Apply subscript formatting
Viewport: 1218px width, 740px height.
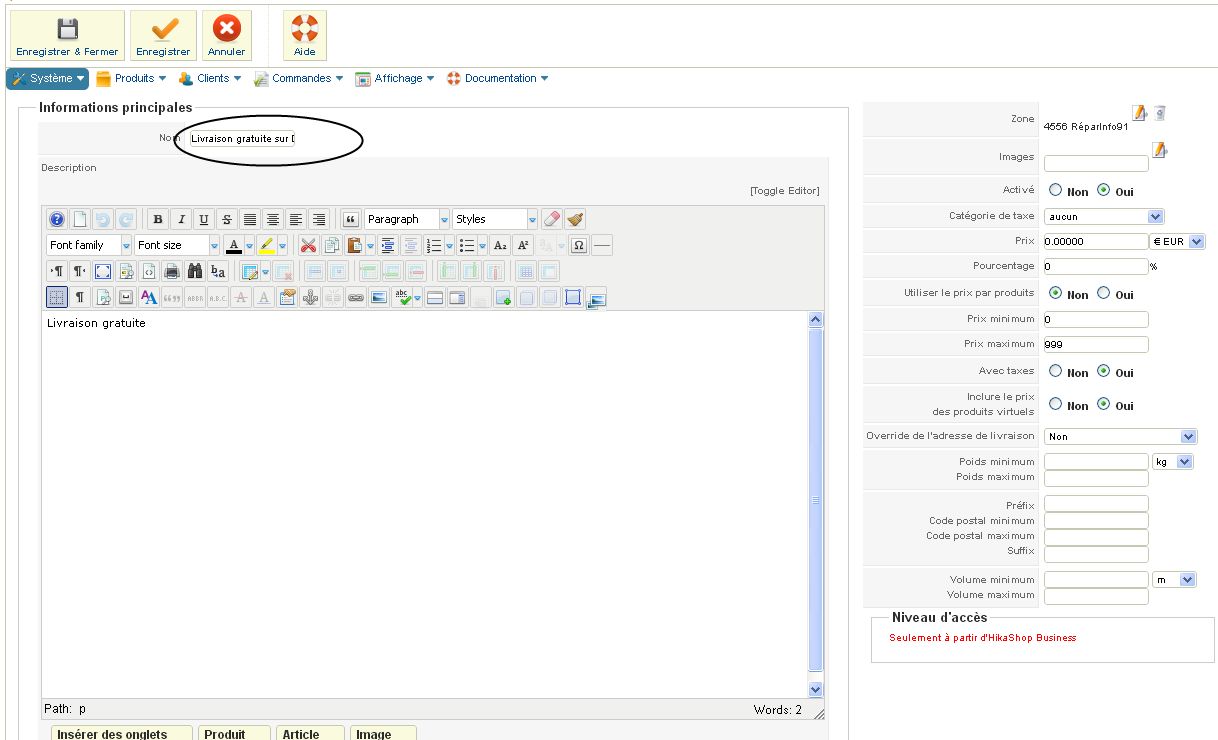point(500,245)
